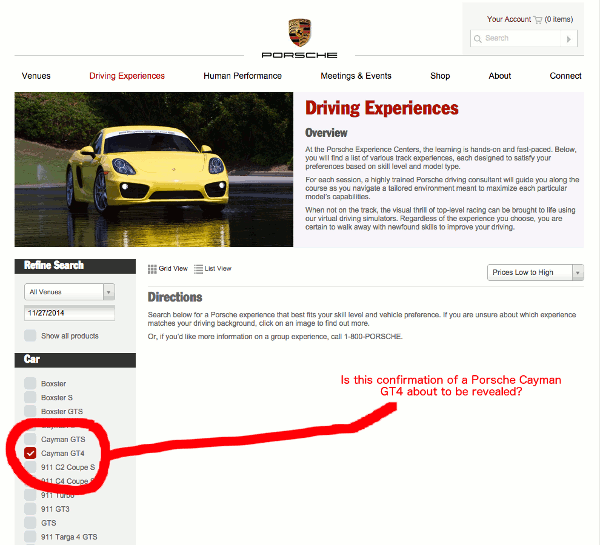The height and width of the screenshot is (545, 600).
Task: Open Your Account link
Action: 509,19
